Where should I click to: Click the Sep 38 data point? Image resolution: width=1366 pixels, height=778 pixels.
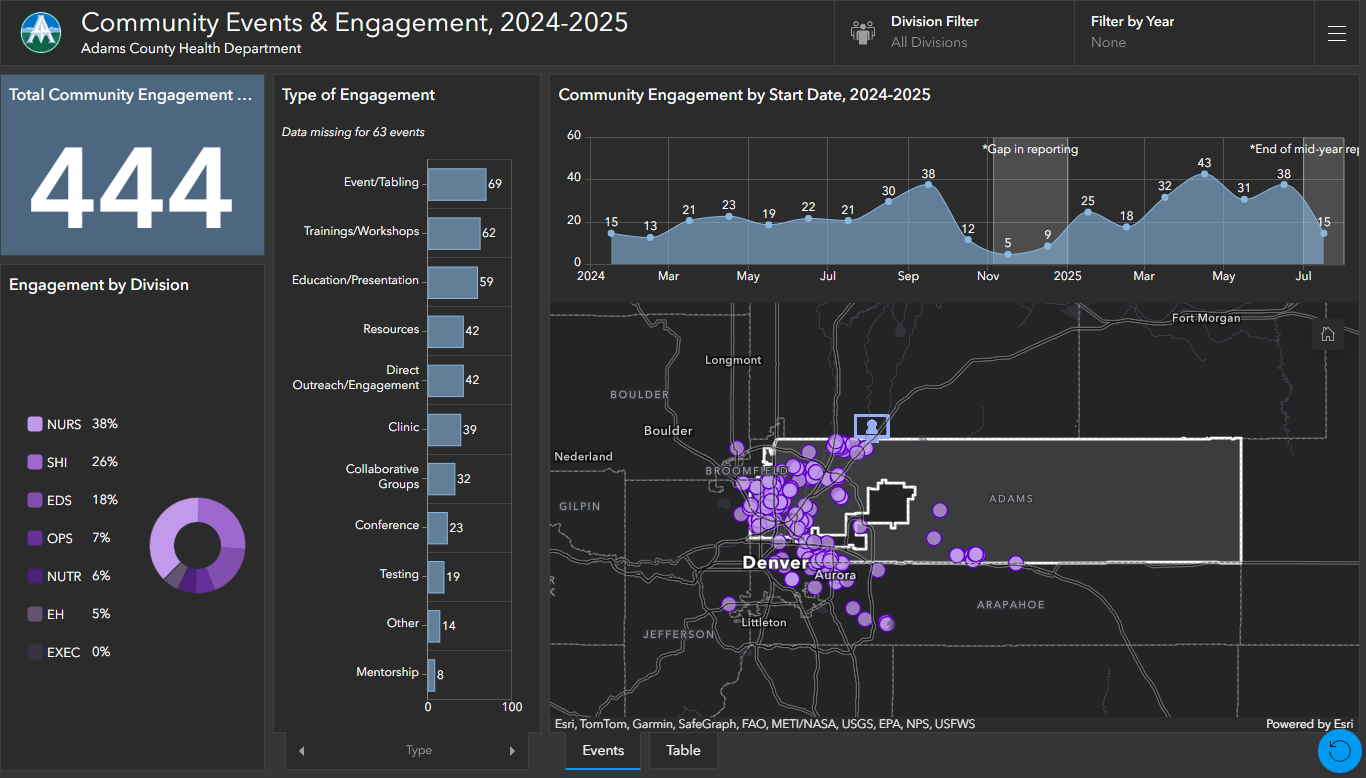(928, 184)
